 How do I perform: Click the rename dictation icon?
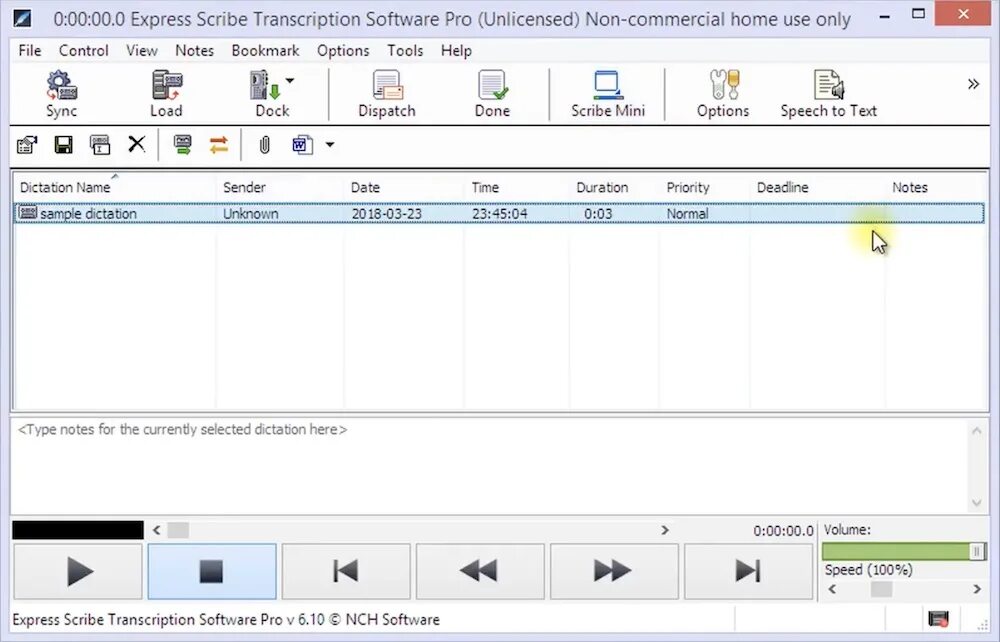[x=99, y=145]
